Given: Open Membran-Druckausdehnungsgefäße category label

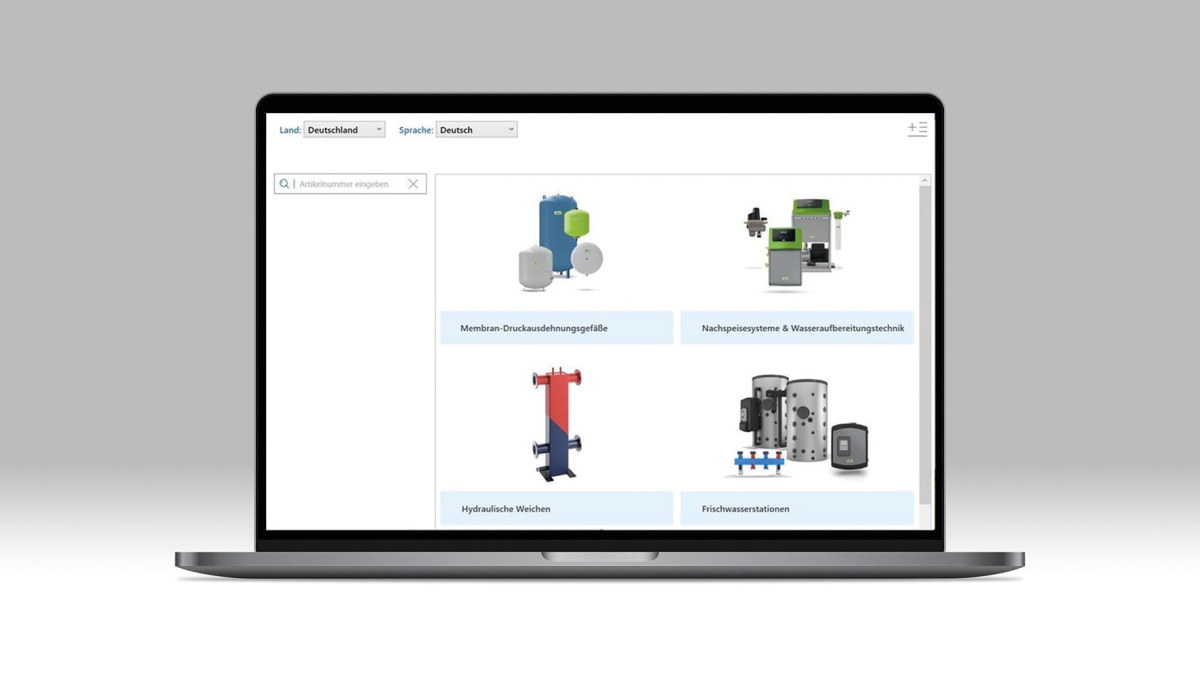Looking at the screenshot, I should click(556, 328).
